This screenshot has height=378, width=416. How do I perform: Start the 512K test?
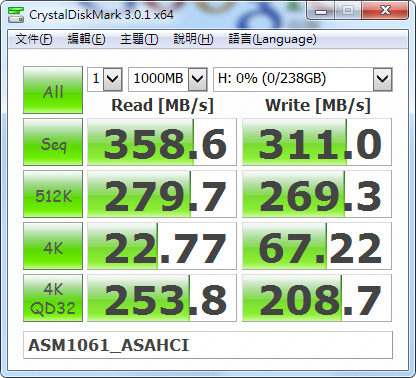click(53, 194)
